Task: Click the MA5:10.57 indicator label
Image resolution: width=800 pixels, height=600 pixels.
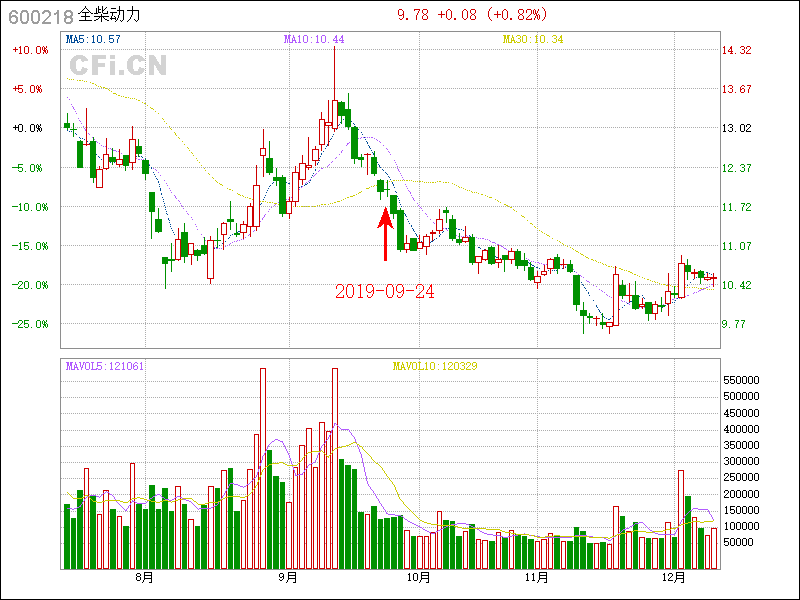Action: point(93,39)
